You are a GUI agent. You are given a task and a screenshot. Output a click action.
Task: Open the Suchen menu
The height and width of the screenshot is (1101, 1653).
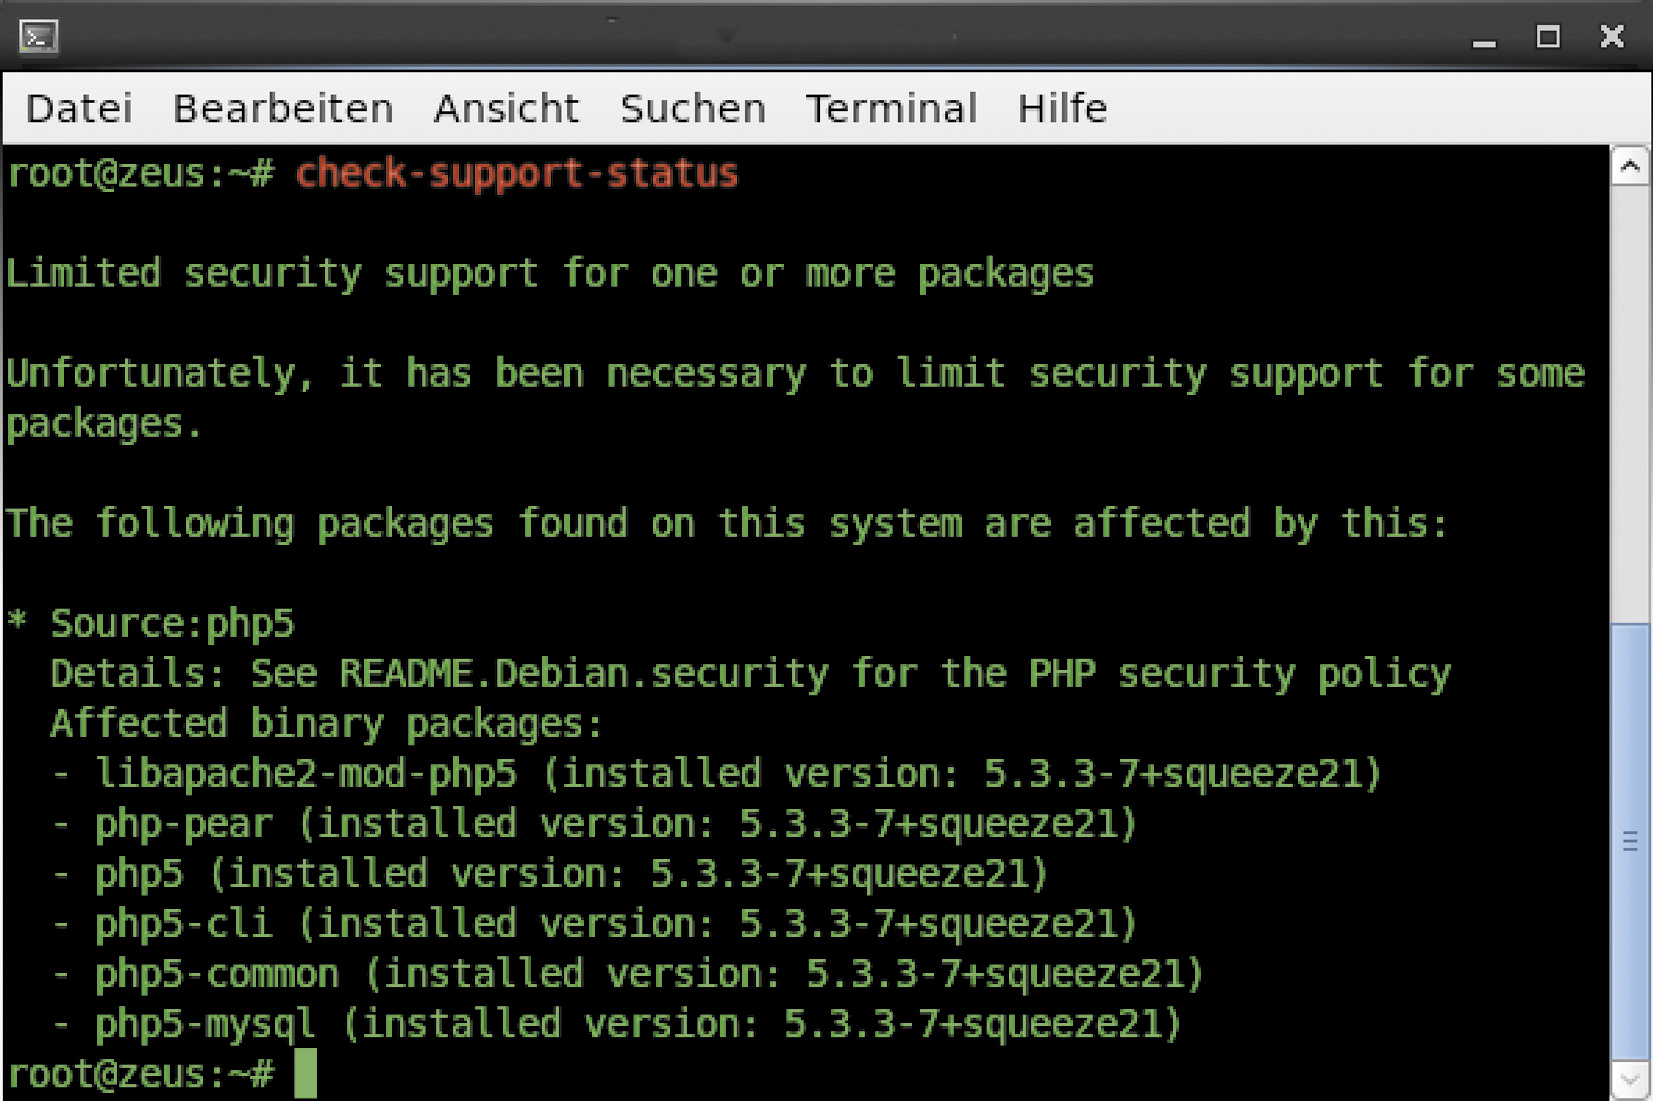pos(692,108)
